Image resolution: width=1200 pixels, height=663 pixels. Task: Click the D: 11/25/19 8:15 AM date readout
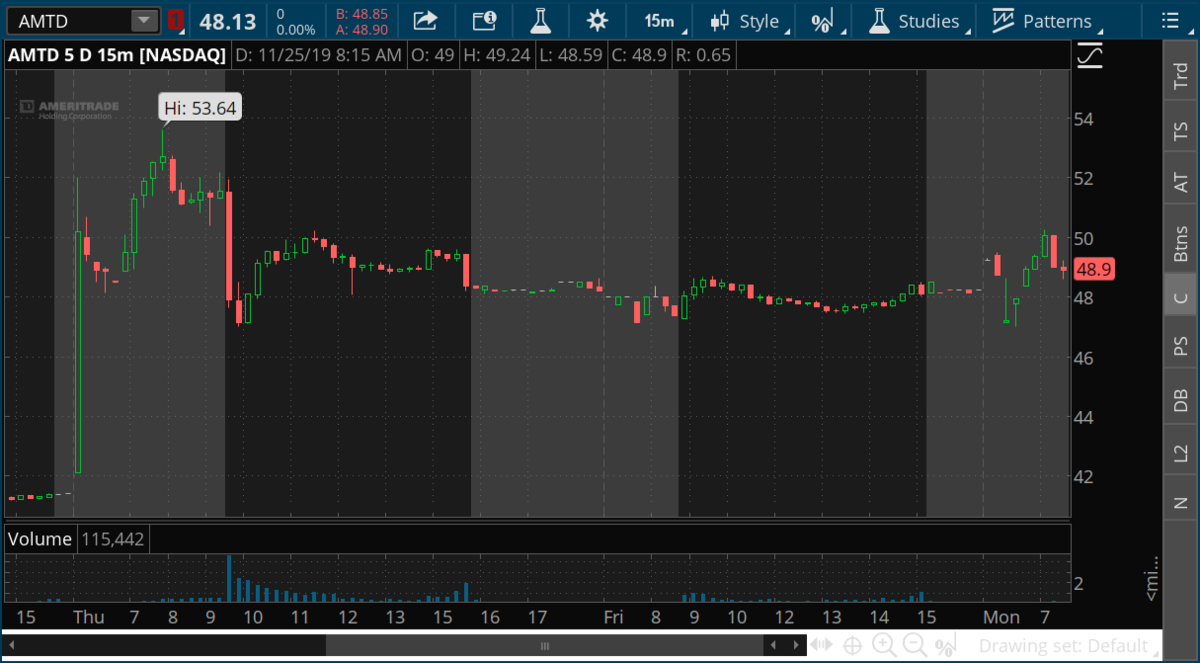tap(320, 55)
